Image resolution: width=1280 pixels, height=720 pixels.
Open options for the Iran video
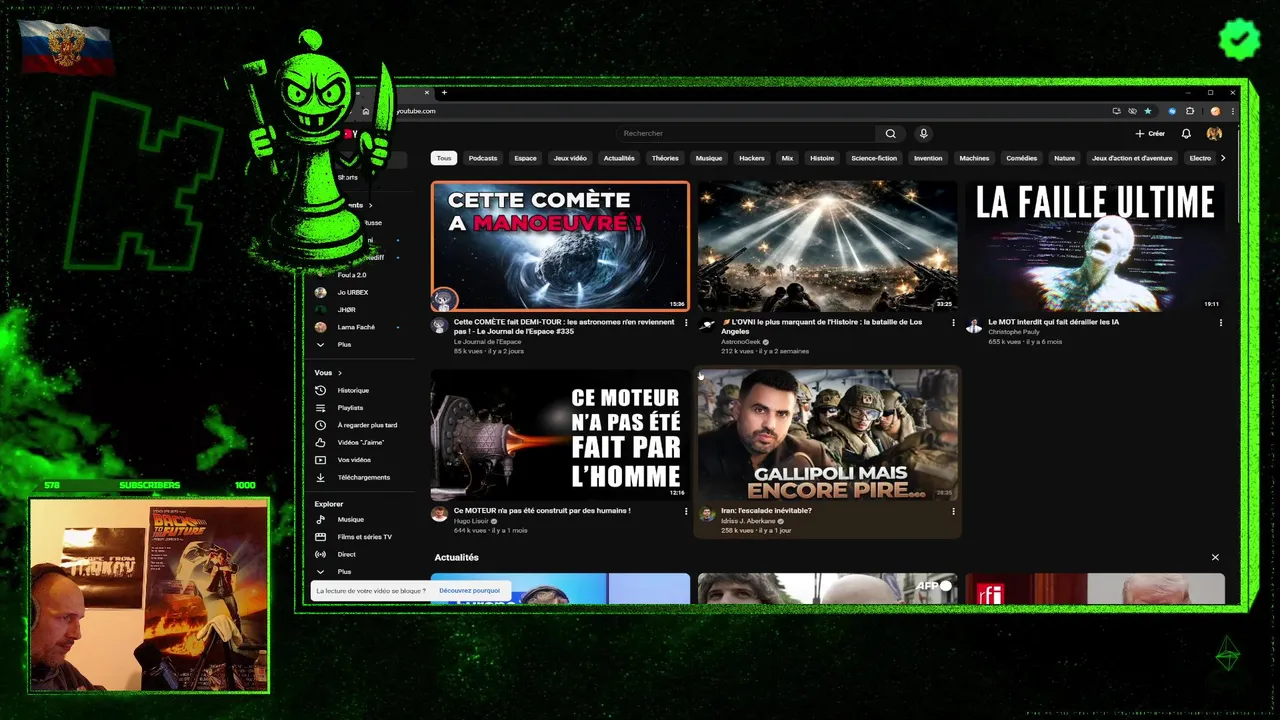953,511
